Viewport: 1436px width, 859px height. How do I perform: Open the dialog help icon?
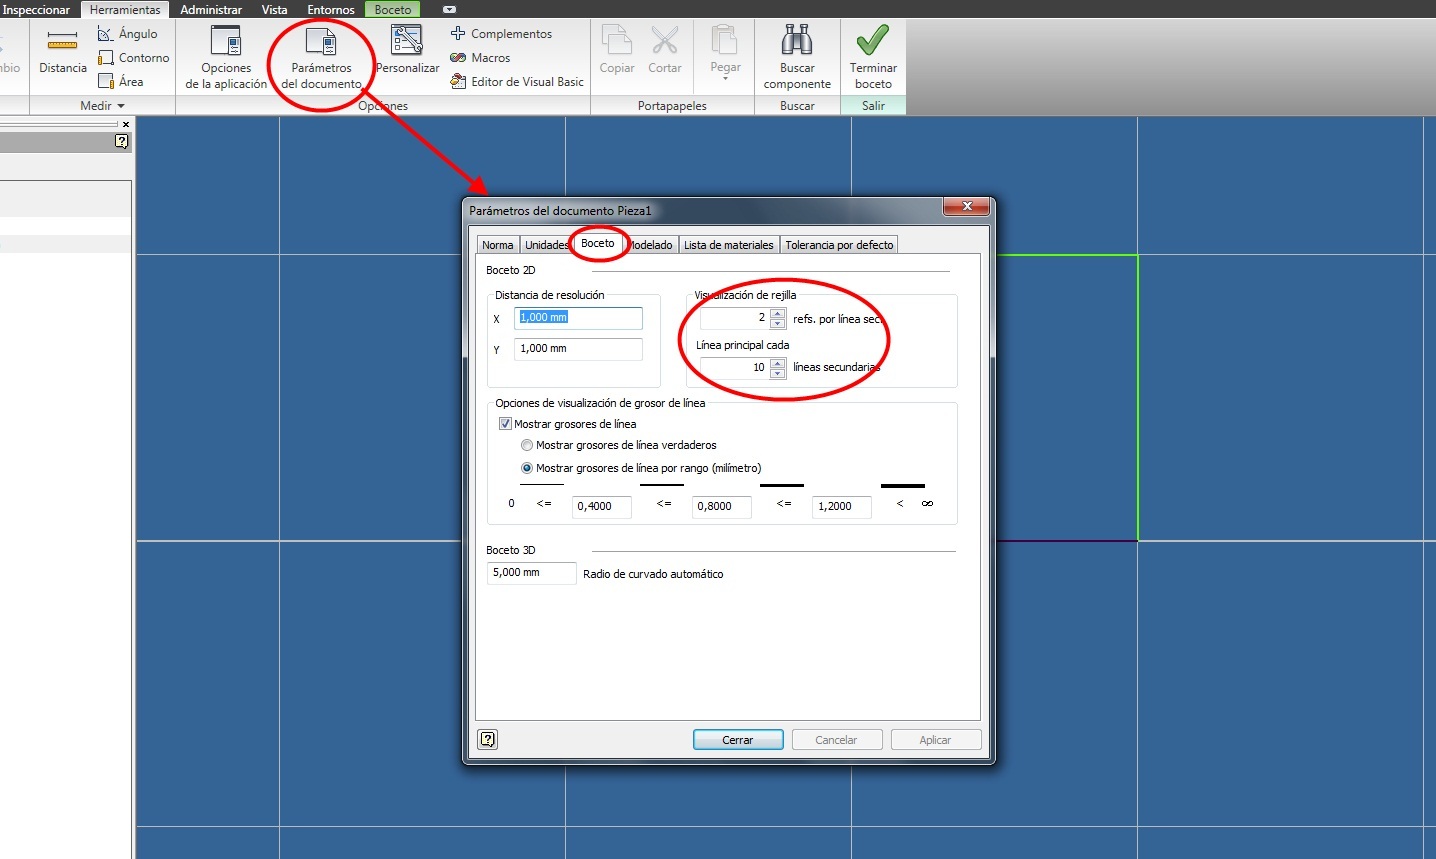[x=488, y=740]
